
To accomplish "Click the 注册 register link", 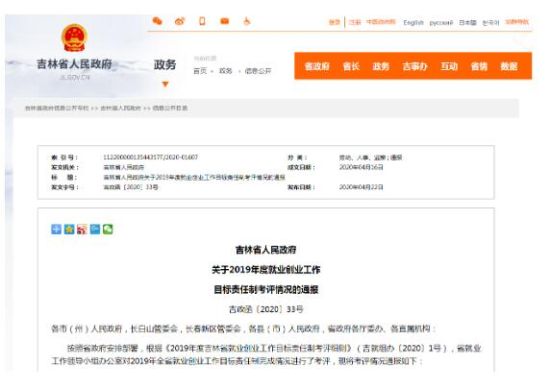I will click(x=355, y=22).
